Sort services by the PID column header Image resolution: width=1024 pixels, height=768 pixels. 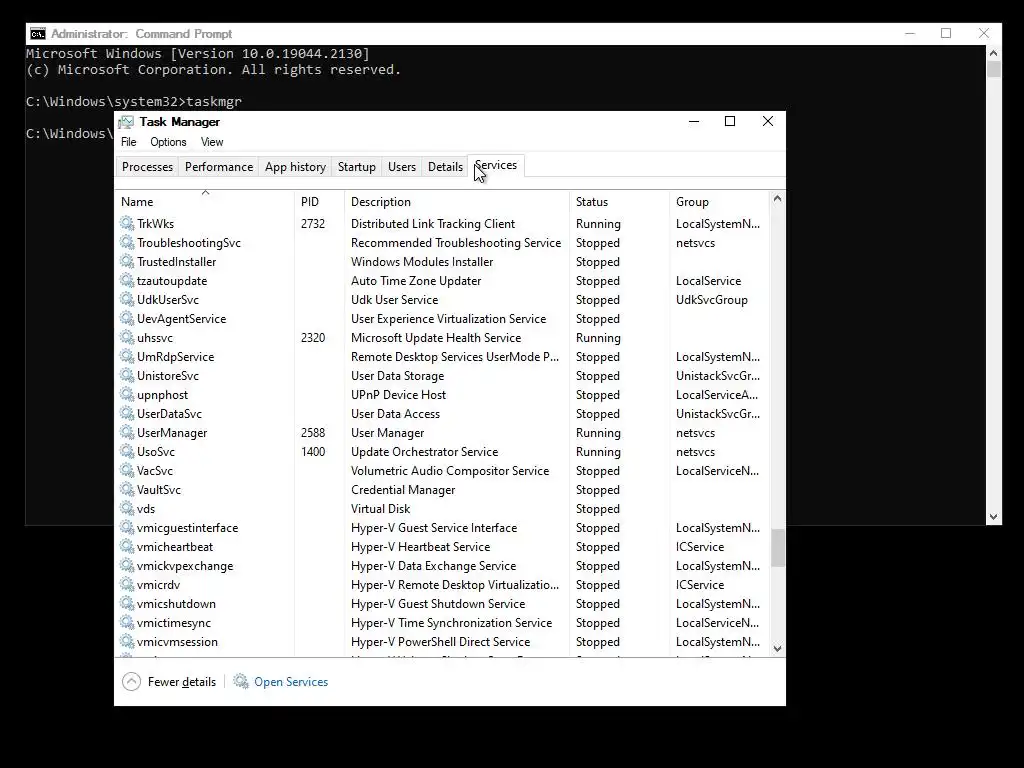coord(318,202)
